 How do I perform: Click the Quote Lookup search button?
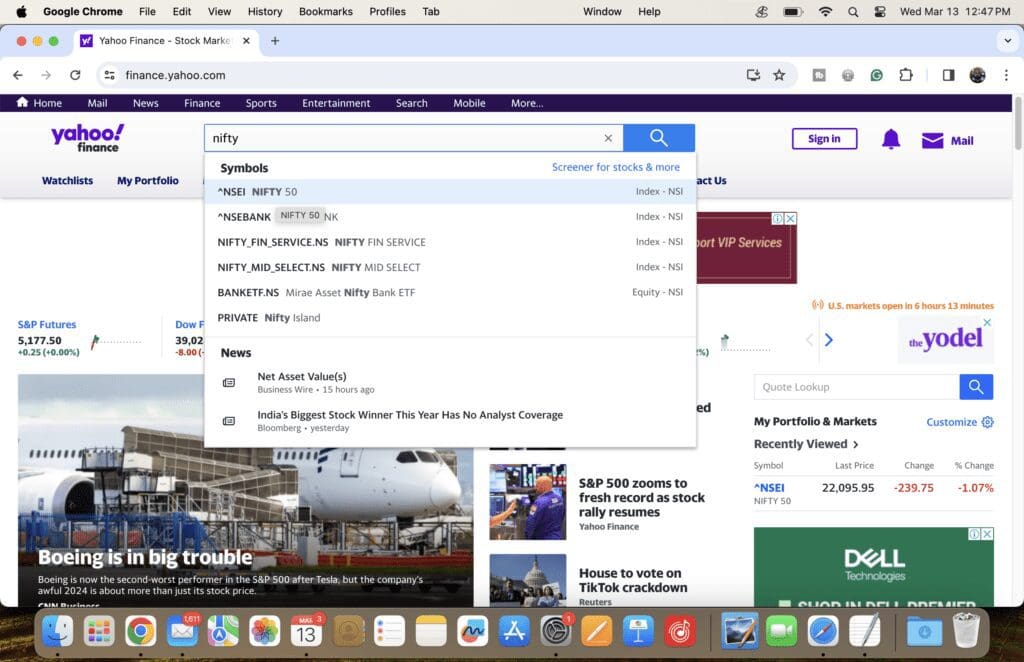(x=976, y=386)
